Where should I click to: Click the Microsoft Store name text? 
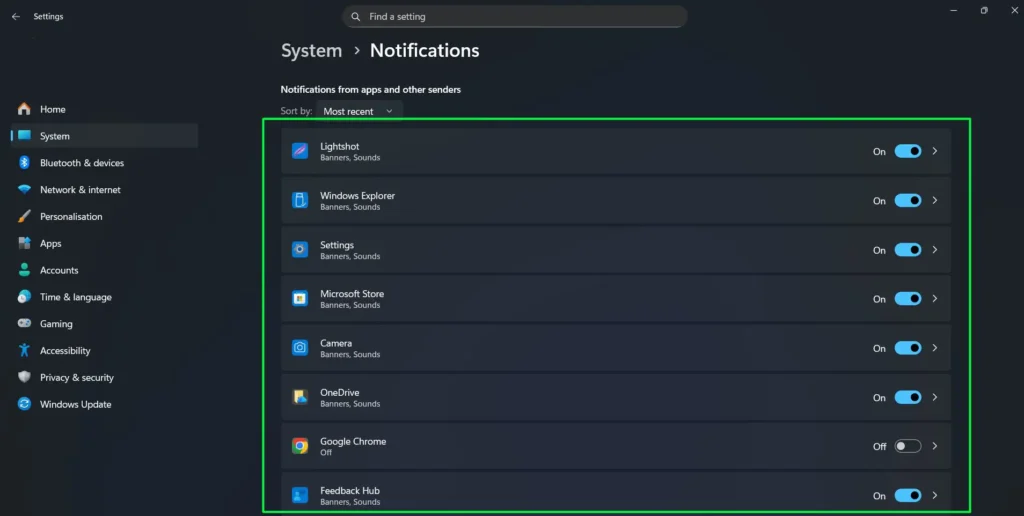(352, 294)
